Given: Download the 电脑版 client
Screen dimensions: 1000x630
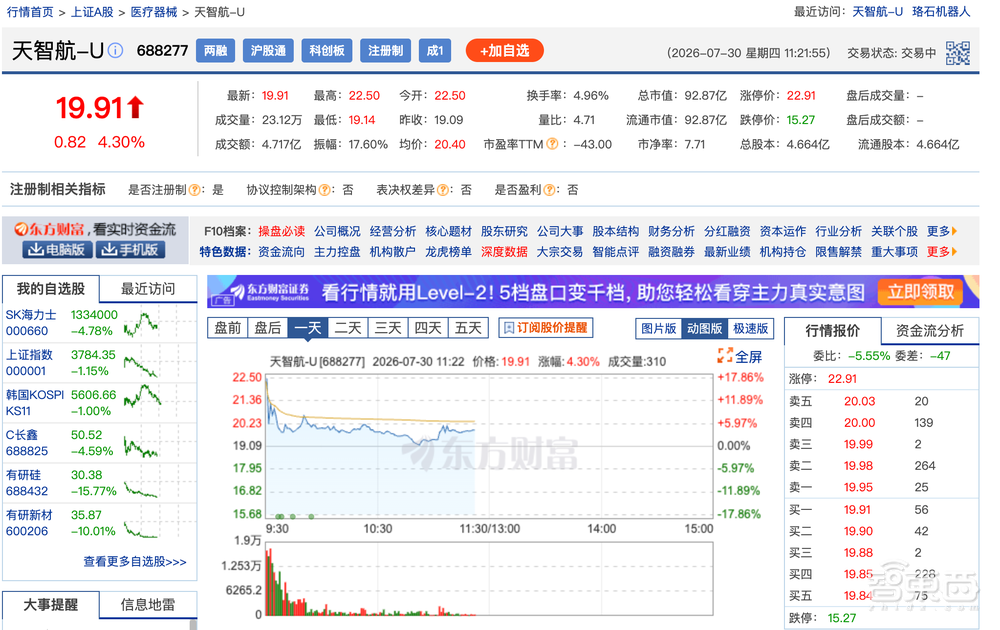Looking at the screenshot, I should pos(57,250).
